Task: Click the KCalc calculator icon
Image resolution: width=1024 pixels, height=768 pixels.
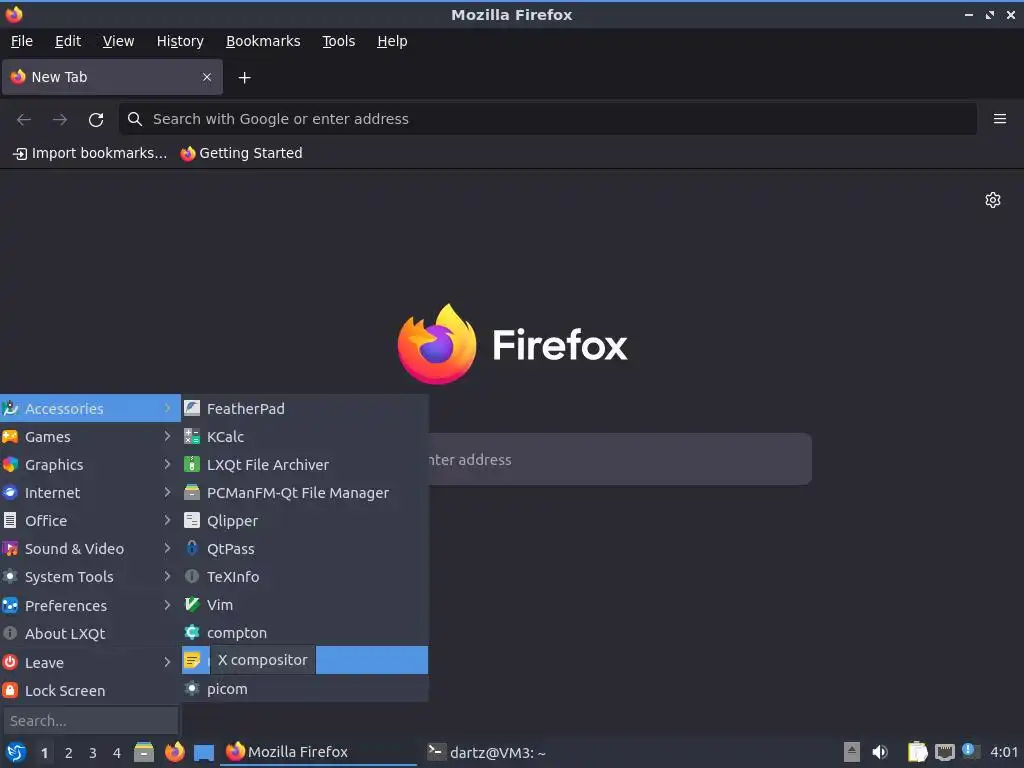Action: pos(192,437)
